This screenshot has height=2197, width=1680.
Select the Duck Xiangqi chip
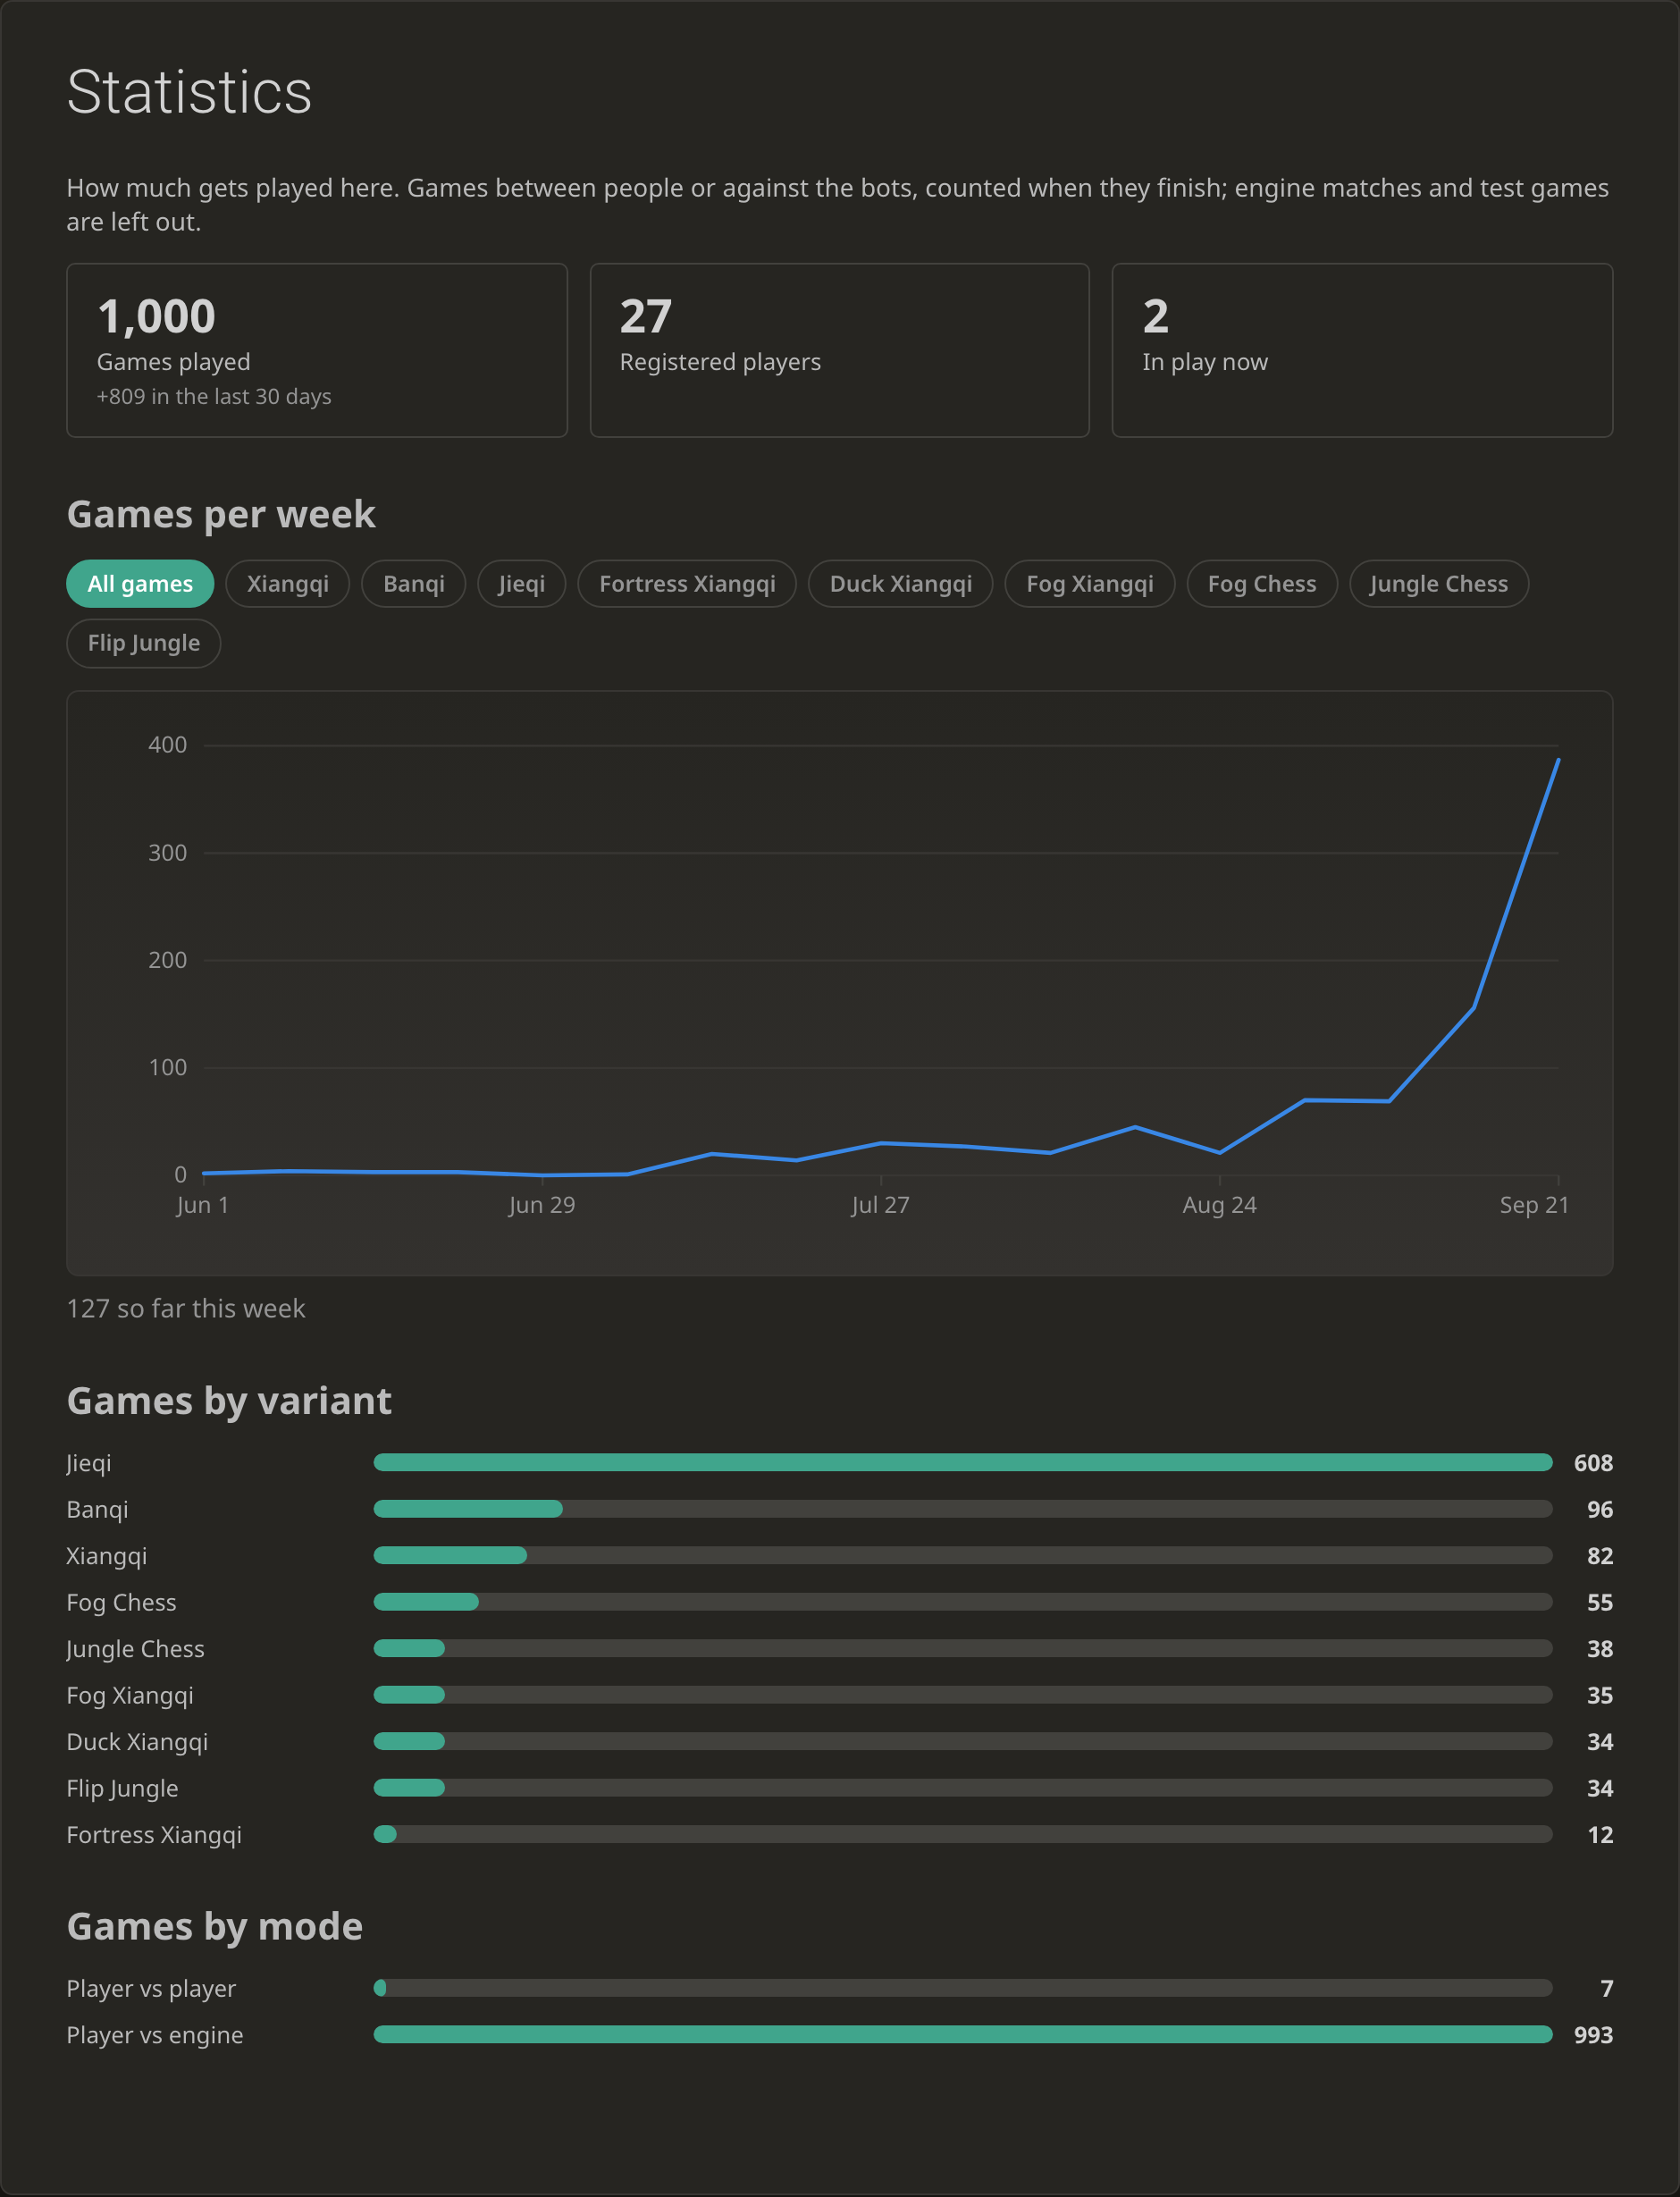(901, 584)
